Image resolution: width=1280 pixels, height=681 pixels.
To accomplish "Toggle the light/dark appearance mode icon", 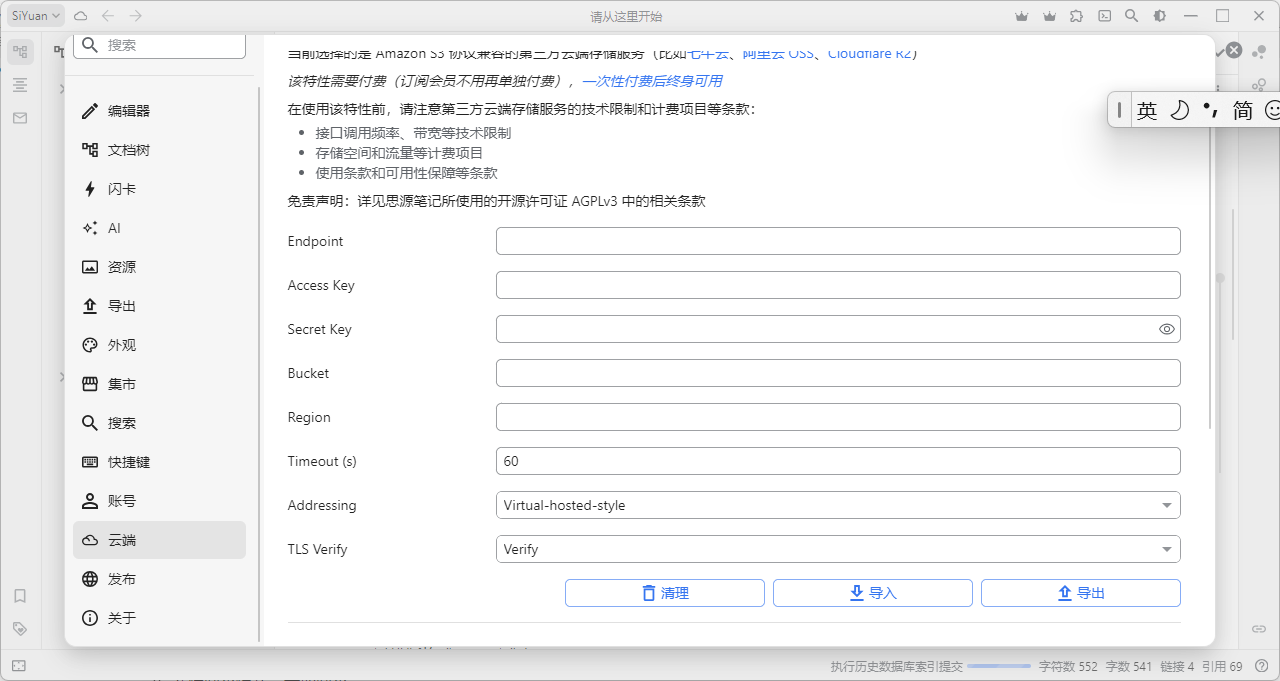I will click(x=1159, y=16).
